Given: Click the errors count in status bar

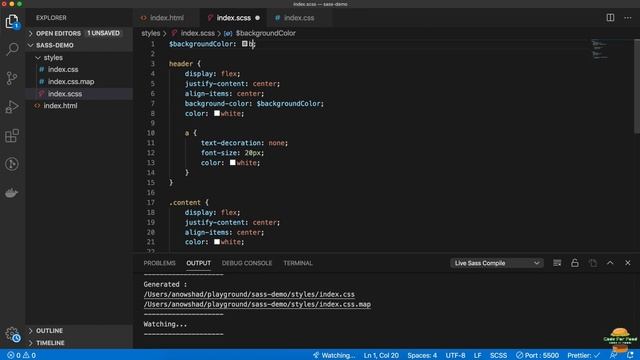Looking at the screenshot, I should click(x=14, y=356).
